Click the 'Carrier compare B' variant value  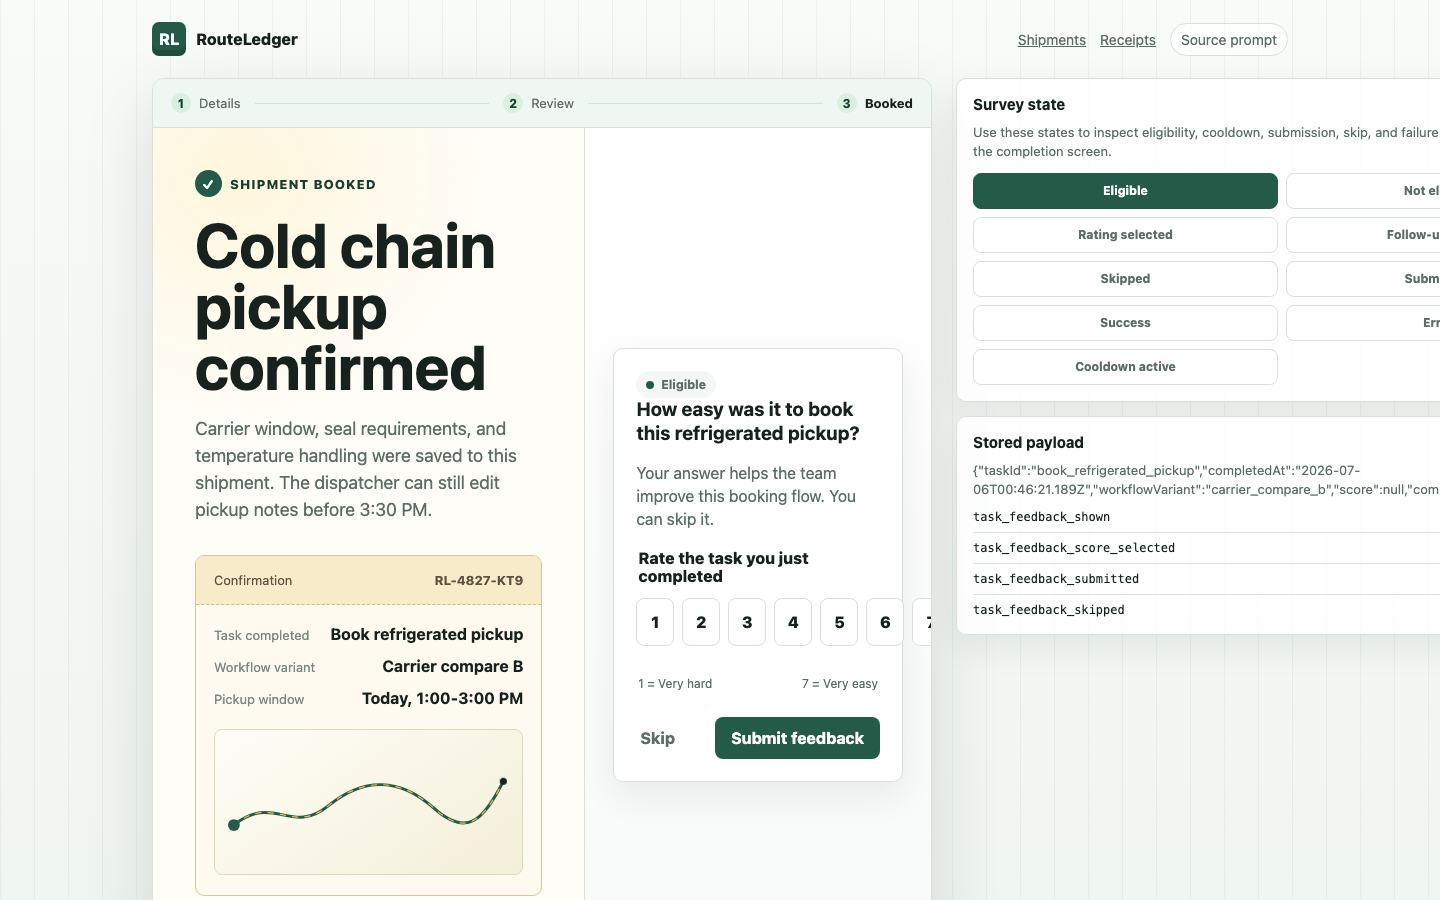(453, 666)
